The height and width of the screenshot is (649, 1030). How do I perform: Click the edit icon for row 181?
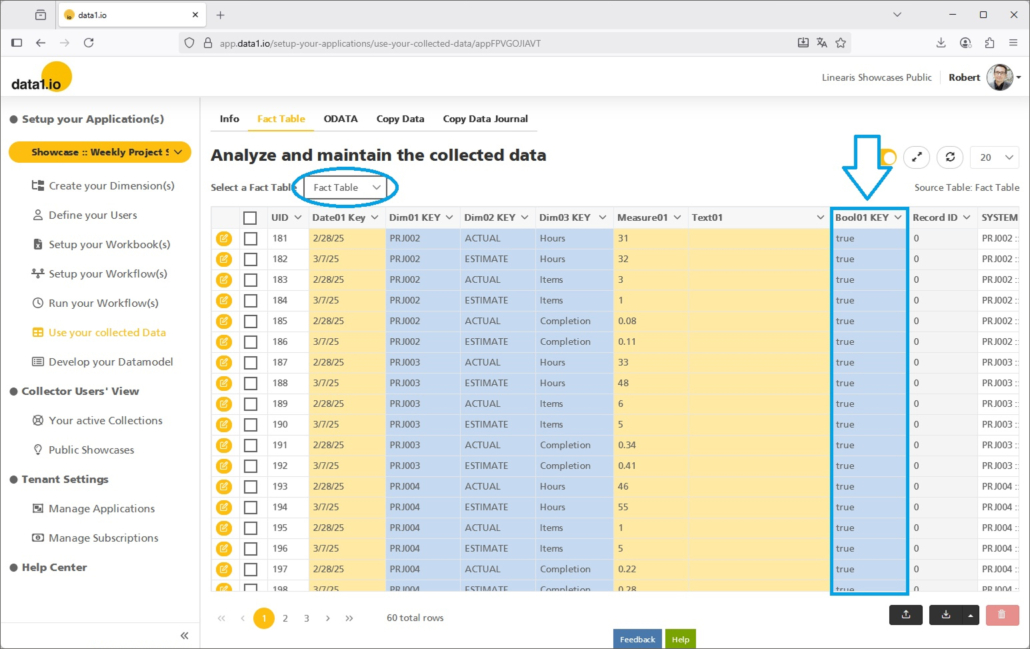click(223, 238)
